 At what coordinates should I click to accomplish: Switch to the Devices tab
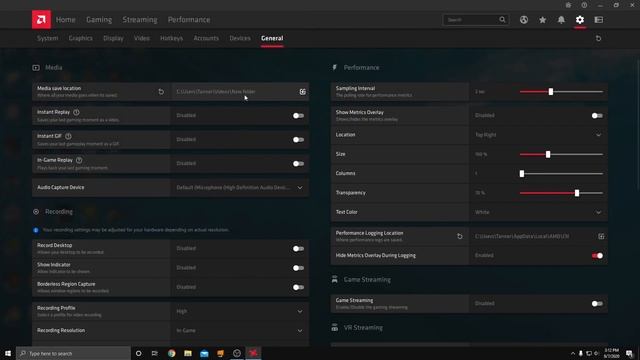240,38
